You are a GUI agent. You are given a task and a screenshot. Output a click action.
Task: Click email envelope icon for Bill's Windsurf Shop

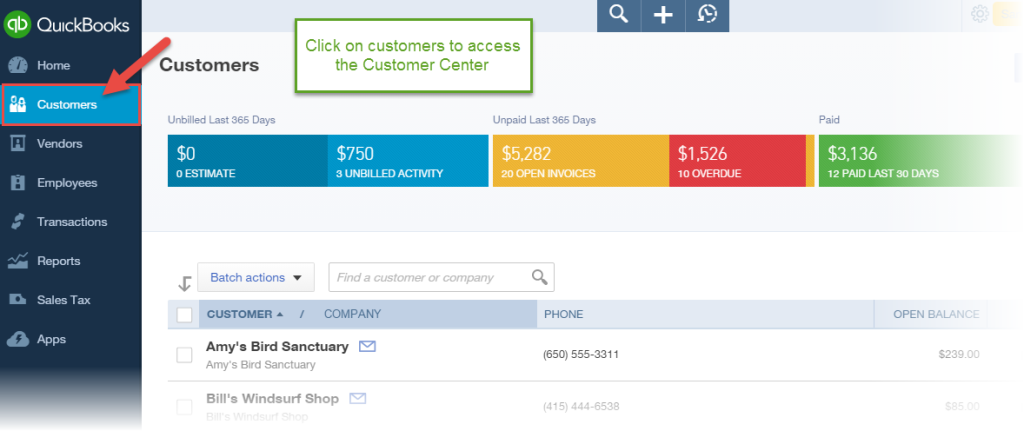[x=358, y=398]
